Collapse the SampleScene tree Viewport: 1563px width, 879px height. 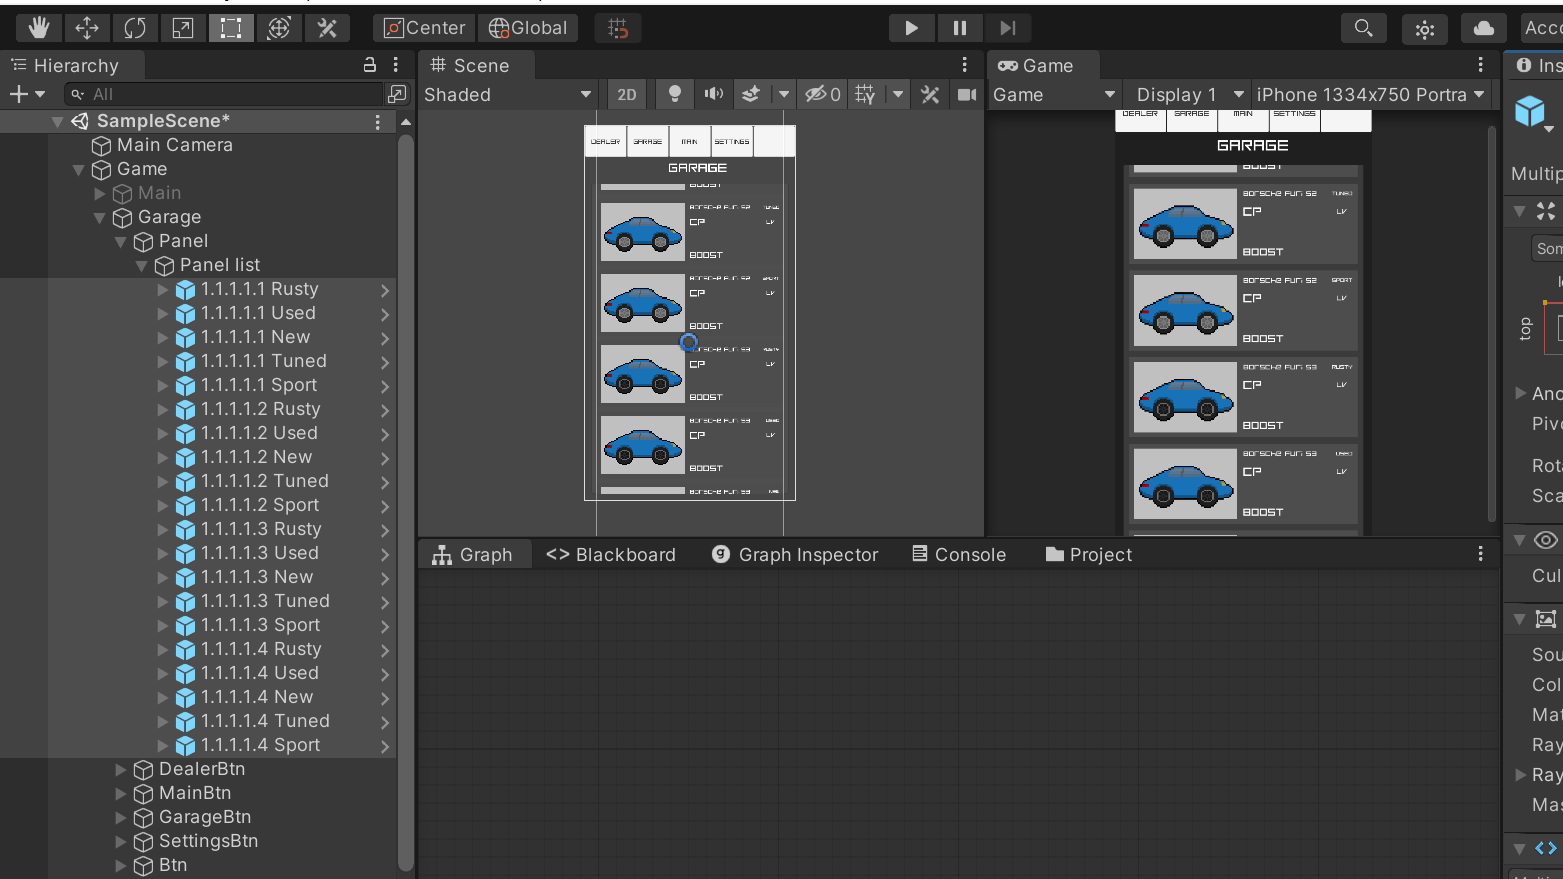click(57, 121)
